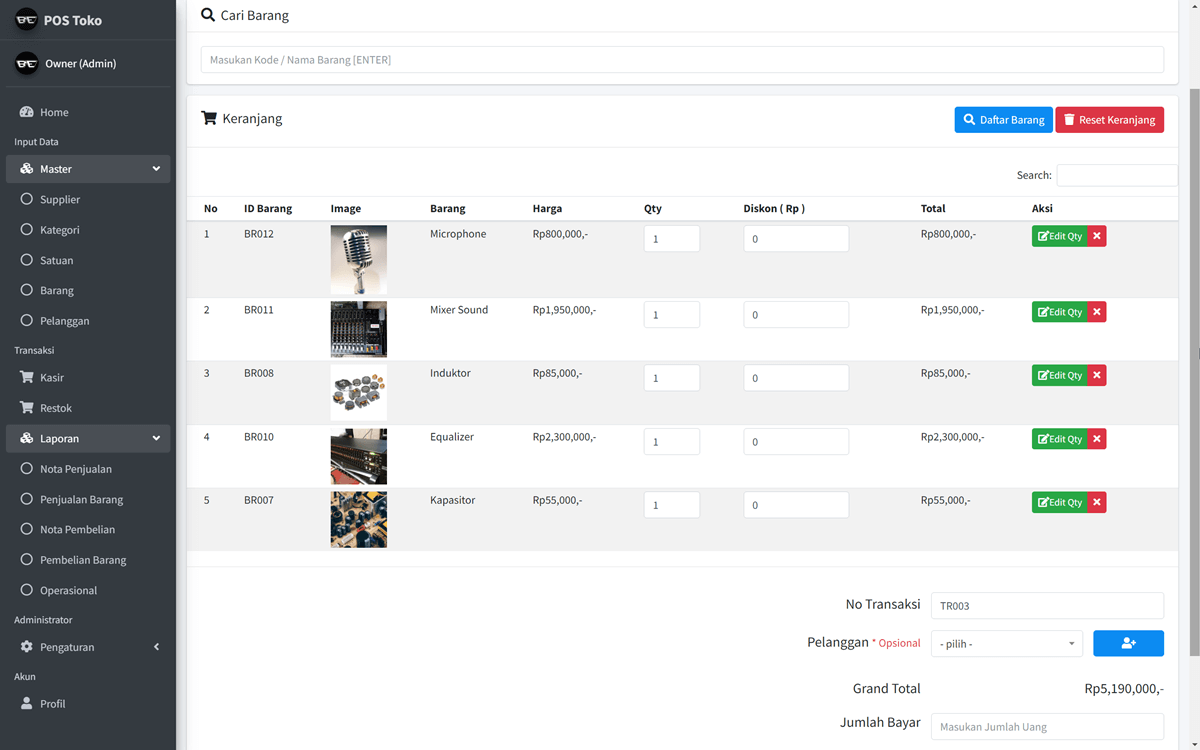Select the Pengaturan gear icon
The width and height of the screenshot is (1200, 750).
coord(26,647)
